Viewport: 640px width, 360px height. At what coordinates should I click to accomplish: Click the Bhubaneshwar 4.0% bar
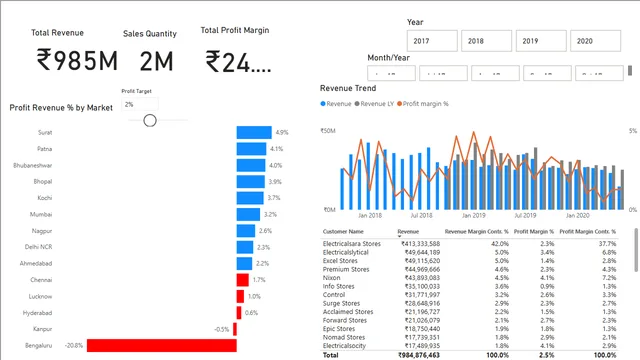[x=251, y=165]
